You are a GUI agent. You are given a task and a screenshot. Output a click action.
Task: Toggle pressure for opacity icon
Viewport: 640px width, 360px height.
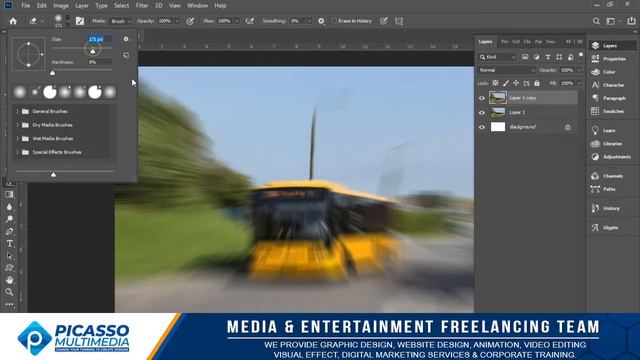coord(190,21)
